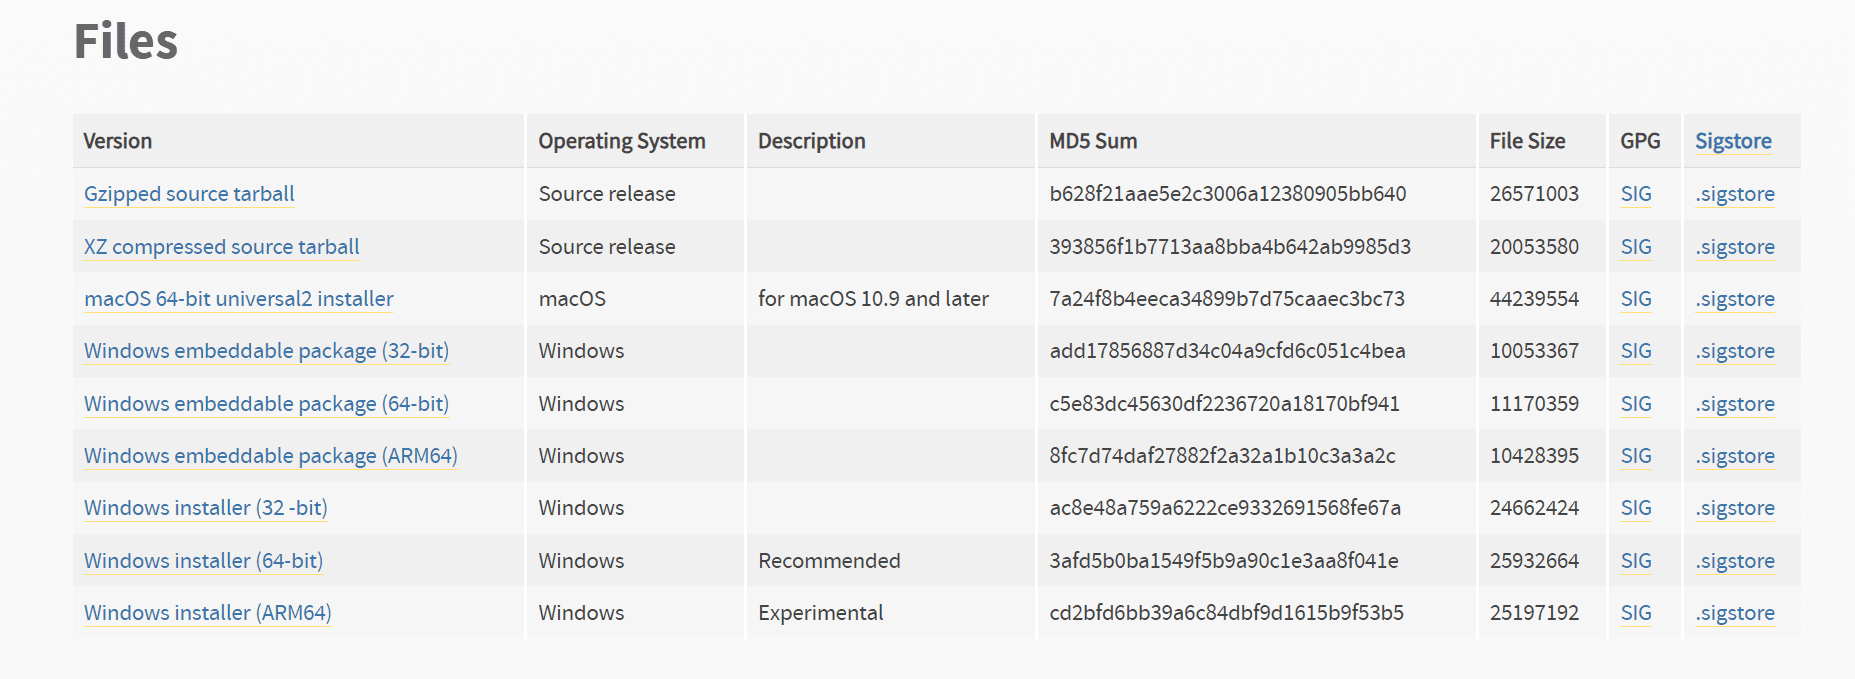
Task: Download the experimental Windows installer (ARM64)
Action: (206, 612)
